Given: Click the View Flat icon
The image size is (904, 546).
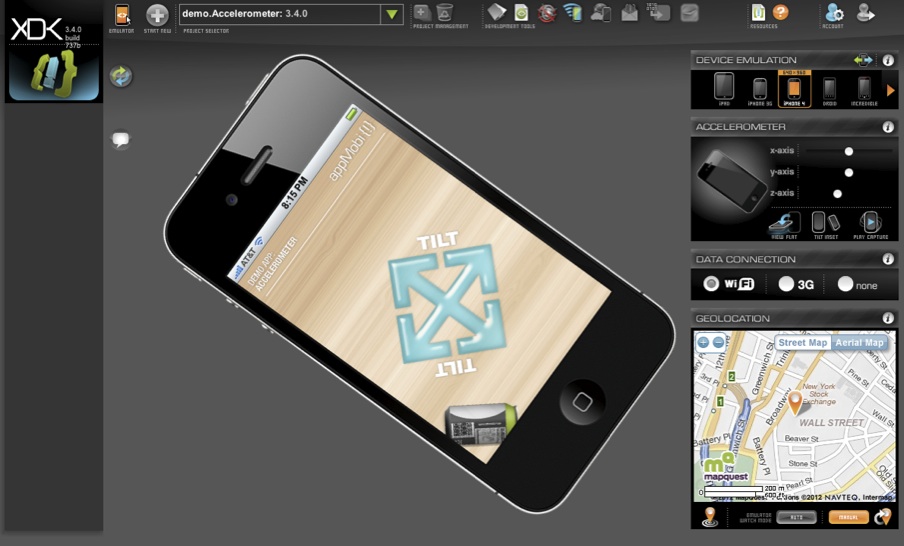Looking at the screenshot, I should pyautogui.click(x=785, y=225).
